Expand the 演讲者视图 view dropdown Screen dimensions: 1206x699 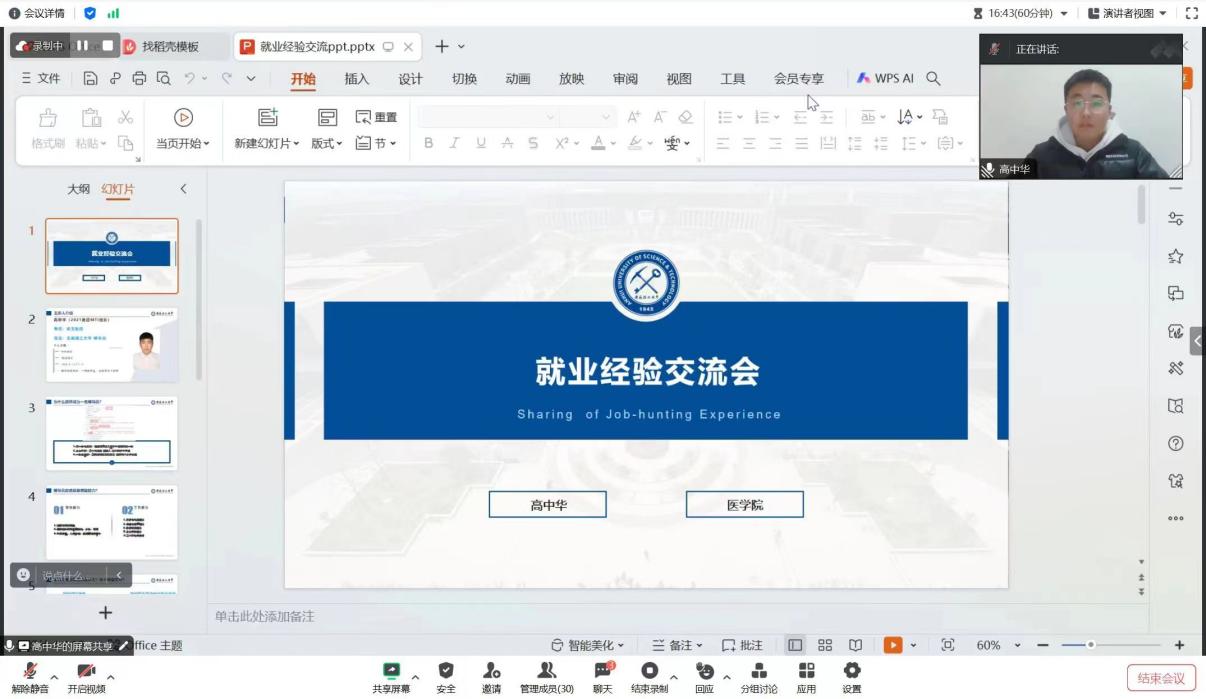click(1127, 13)
